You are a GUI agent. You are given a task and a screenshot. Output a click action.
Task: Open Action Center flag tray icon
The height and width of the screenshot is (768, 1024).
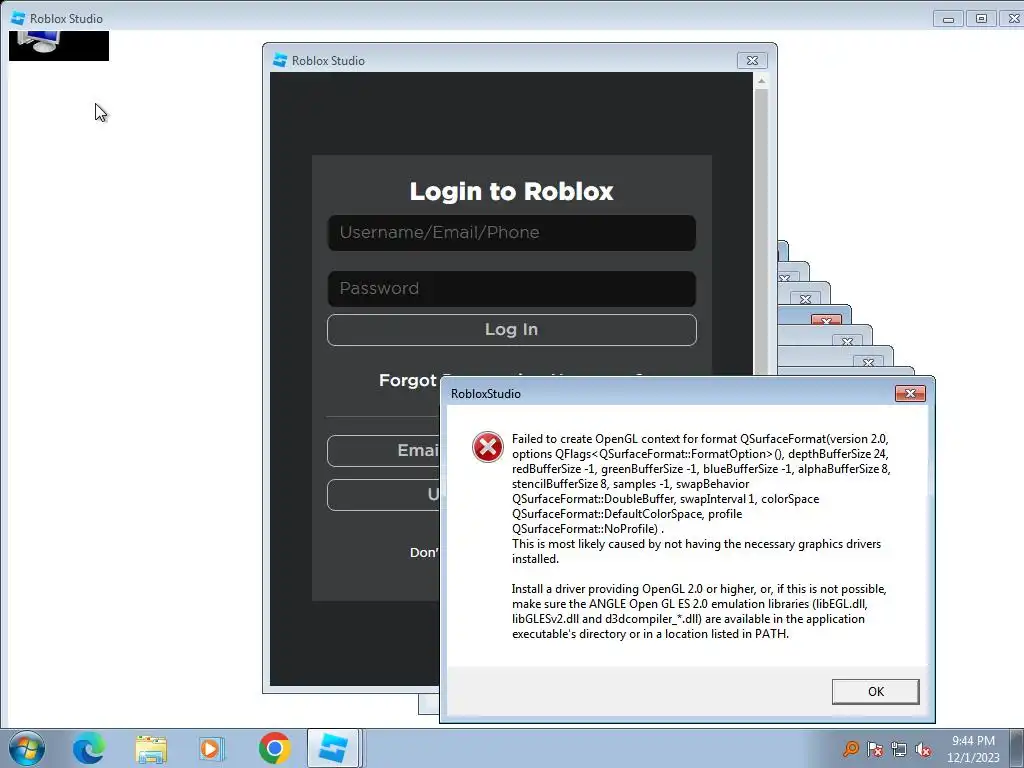pos(875,749)
